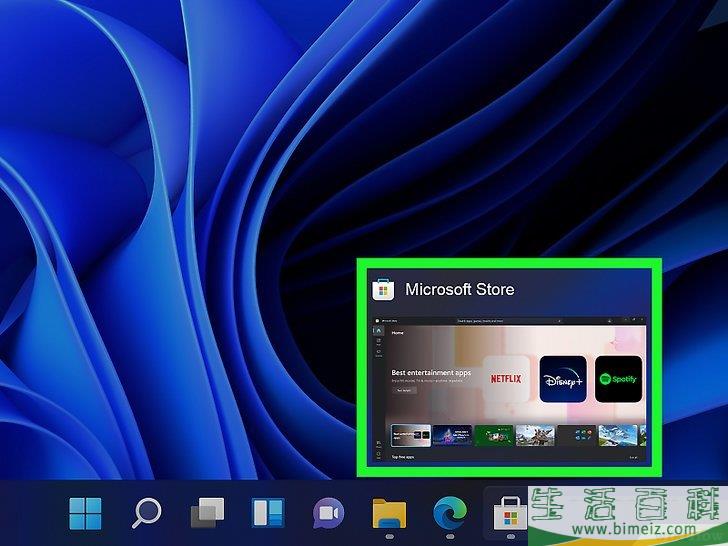Viewport: 728px width, 546px height.
Task: Select the Microsoft Store window preview thumbnail
Action: 509,389
